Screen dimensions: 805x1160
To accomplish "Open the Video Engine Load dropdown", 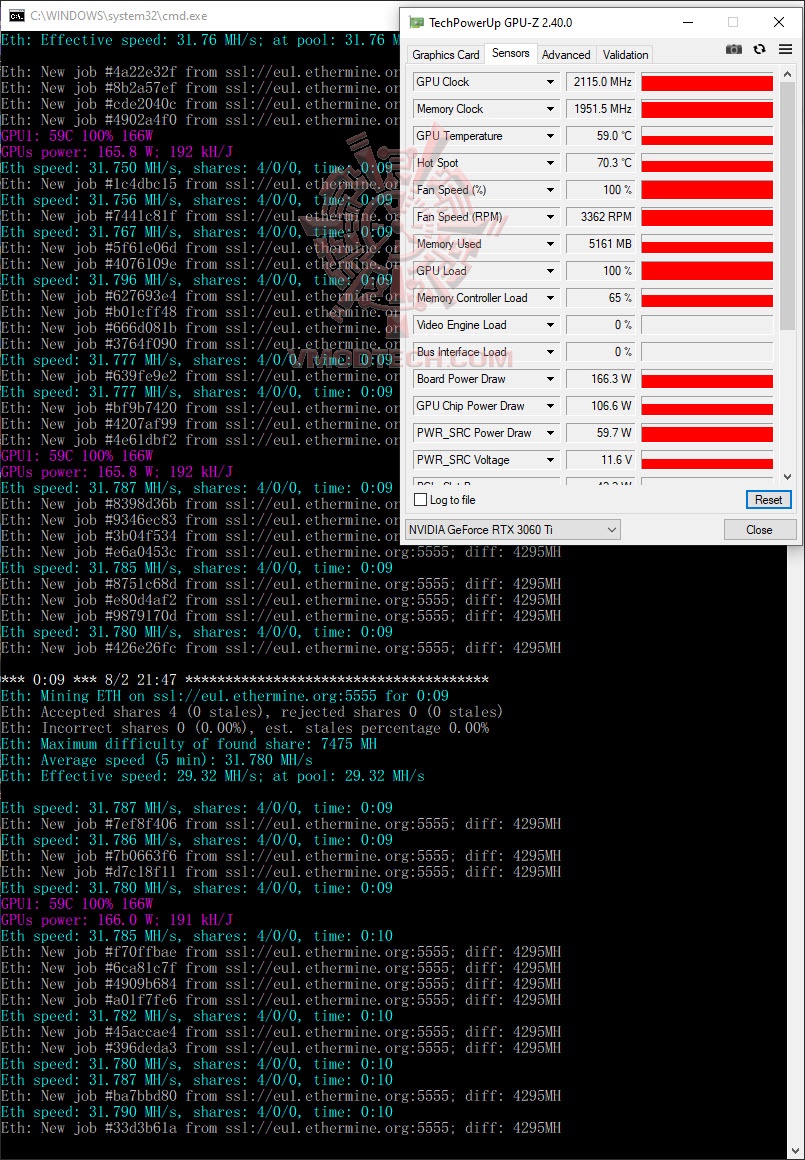I will tap(550, 325).
